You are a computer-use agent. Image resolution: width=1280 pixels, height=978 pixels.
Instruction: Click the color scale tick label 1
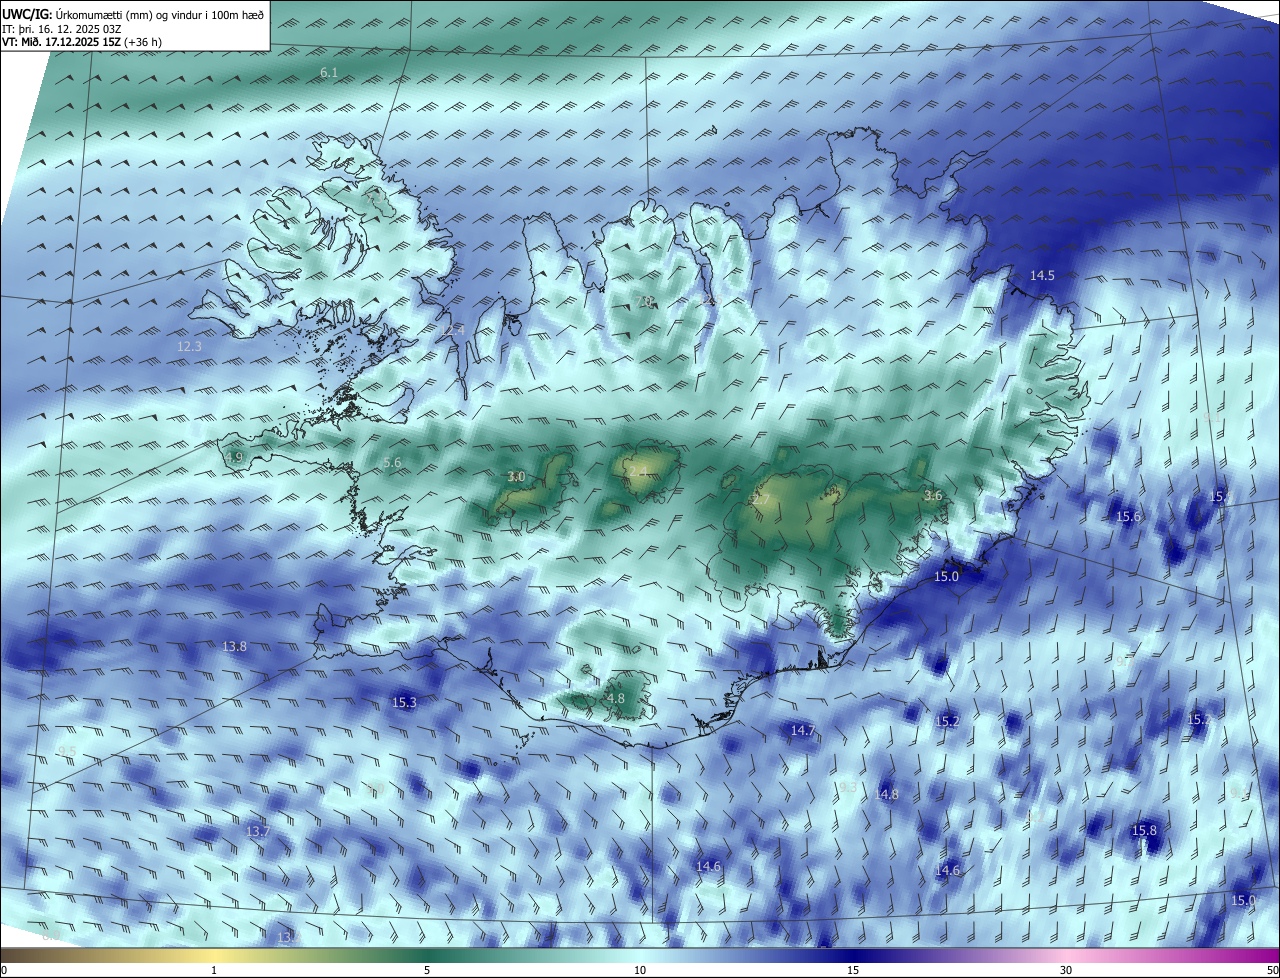214,970
